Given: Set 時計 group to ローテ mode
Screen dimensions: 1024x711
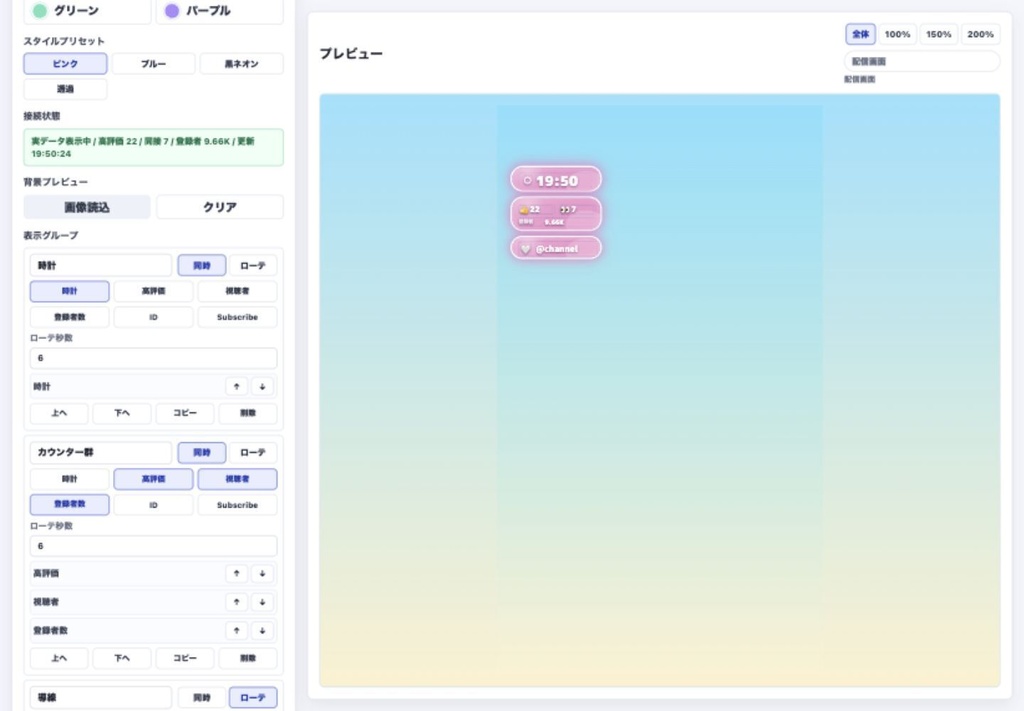Looking at the screenshot, I should (253, 266).
